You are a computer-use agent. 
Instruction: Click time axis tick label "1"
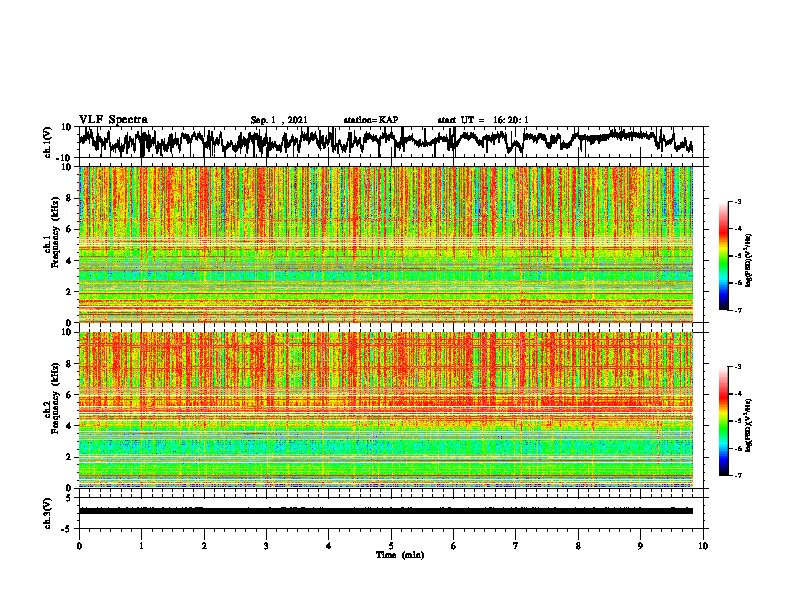(141, 546)
